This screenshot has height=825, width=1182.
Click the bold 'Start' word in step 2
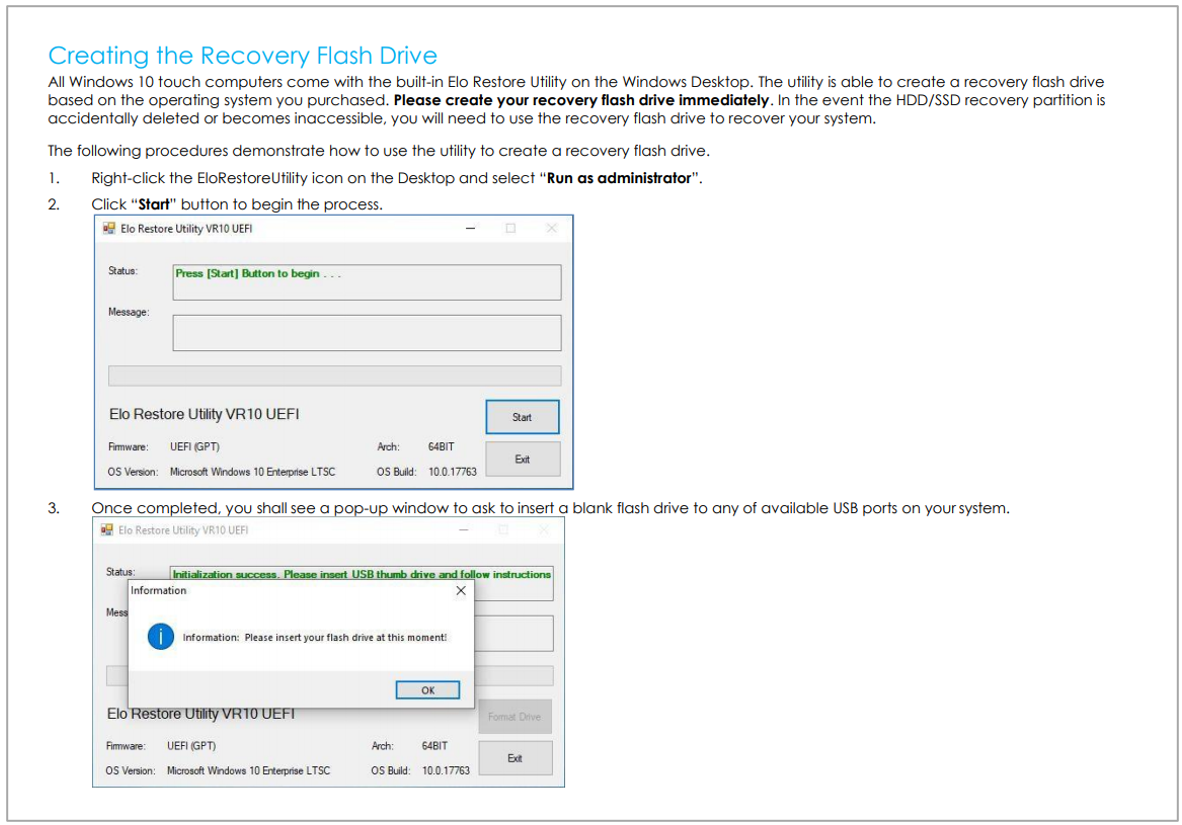(154, 204)
